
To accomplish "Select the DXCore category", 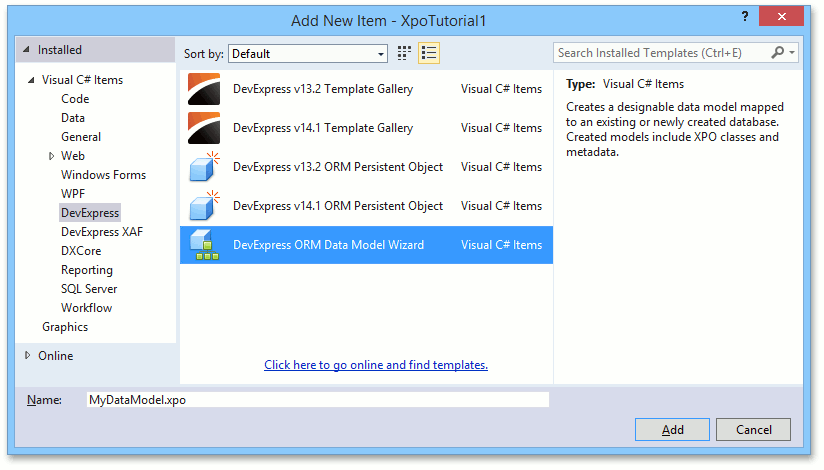I will [81, 251].
